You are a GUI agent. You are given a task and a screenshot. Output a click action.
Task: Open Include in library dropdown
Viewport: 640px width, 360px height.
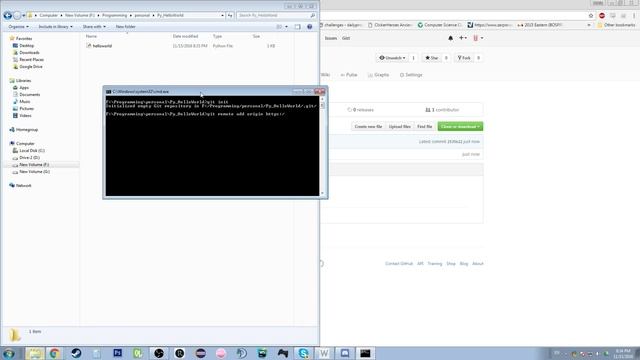click(x=55, y=27)
